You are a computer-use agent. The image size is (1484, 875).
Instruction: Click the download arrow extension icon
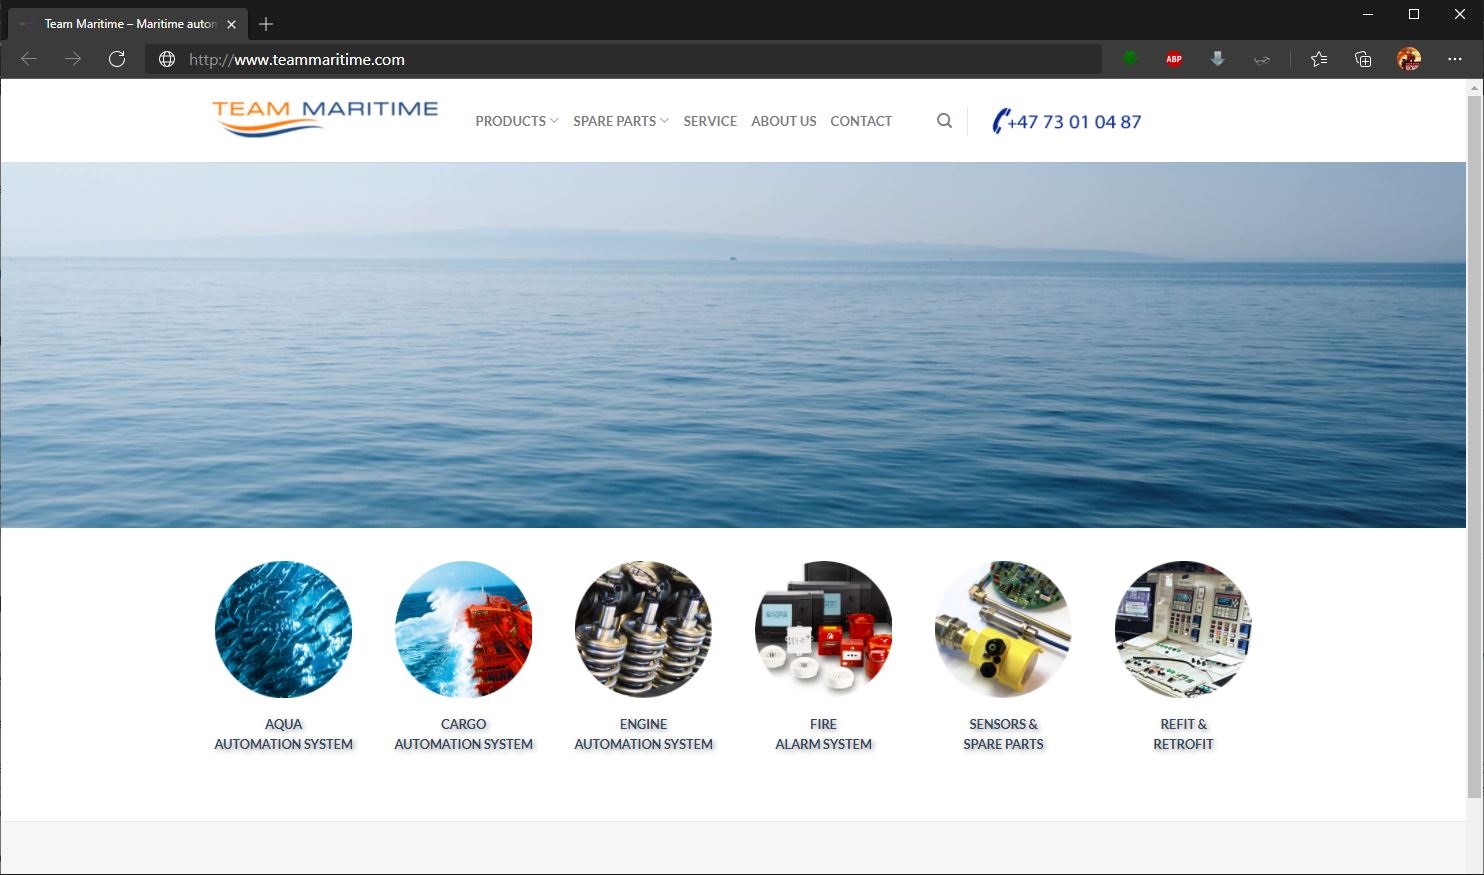point(1218,59)
